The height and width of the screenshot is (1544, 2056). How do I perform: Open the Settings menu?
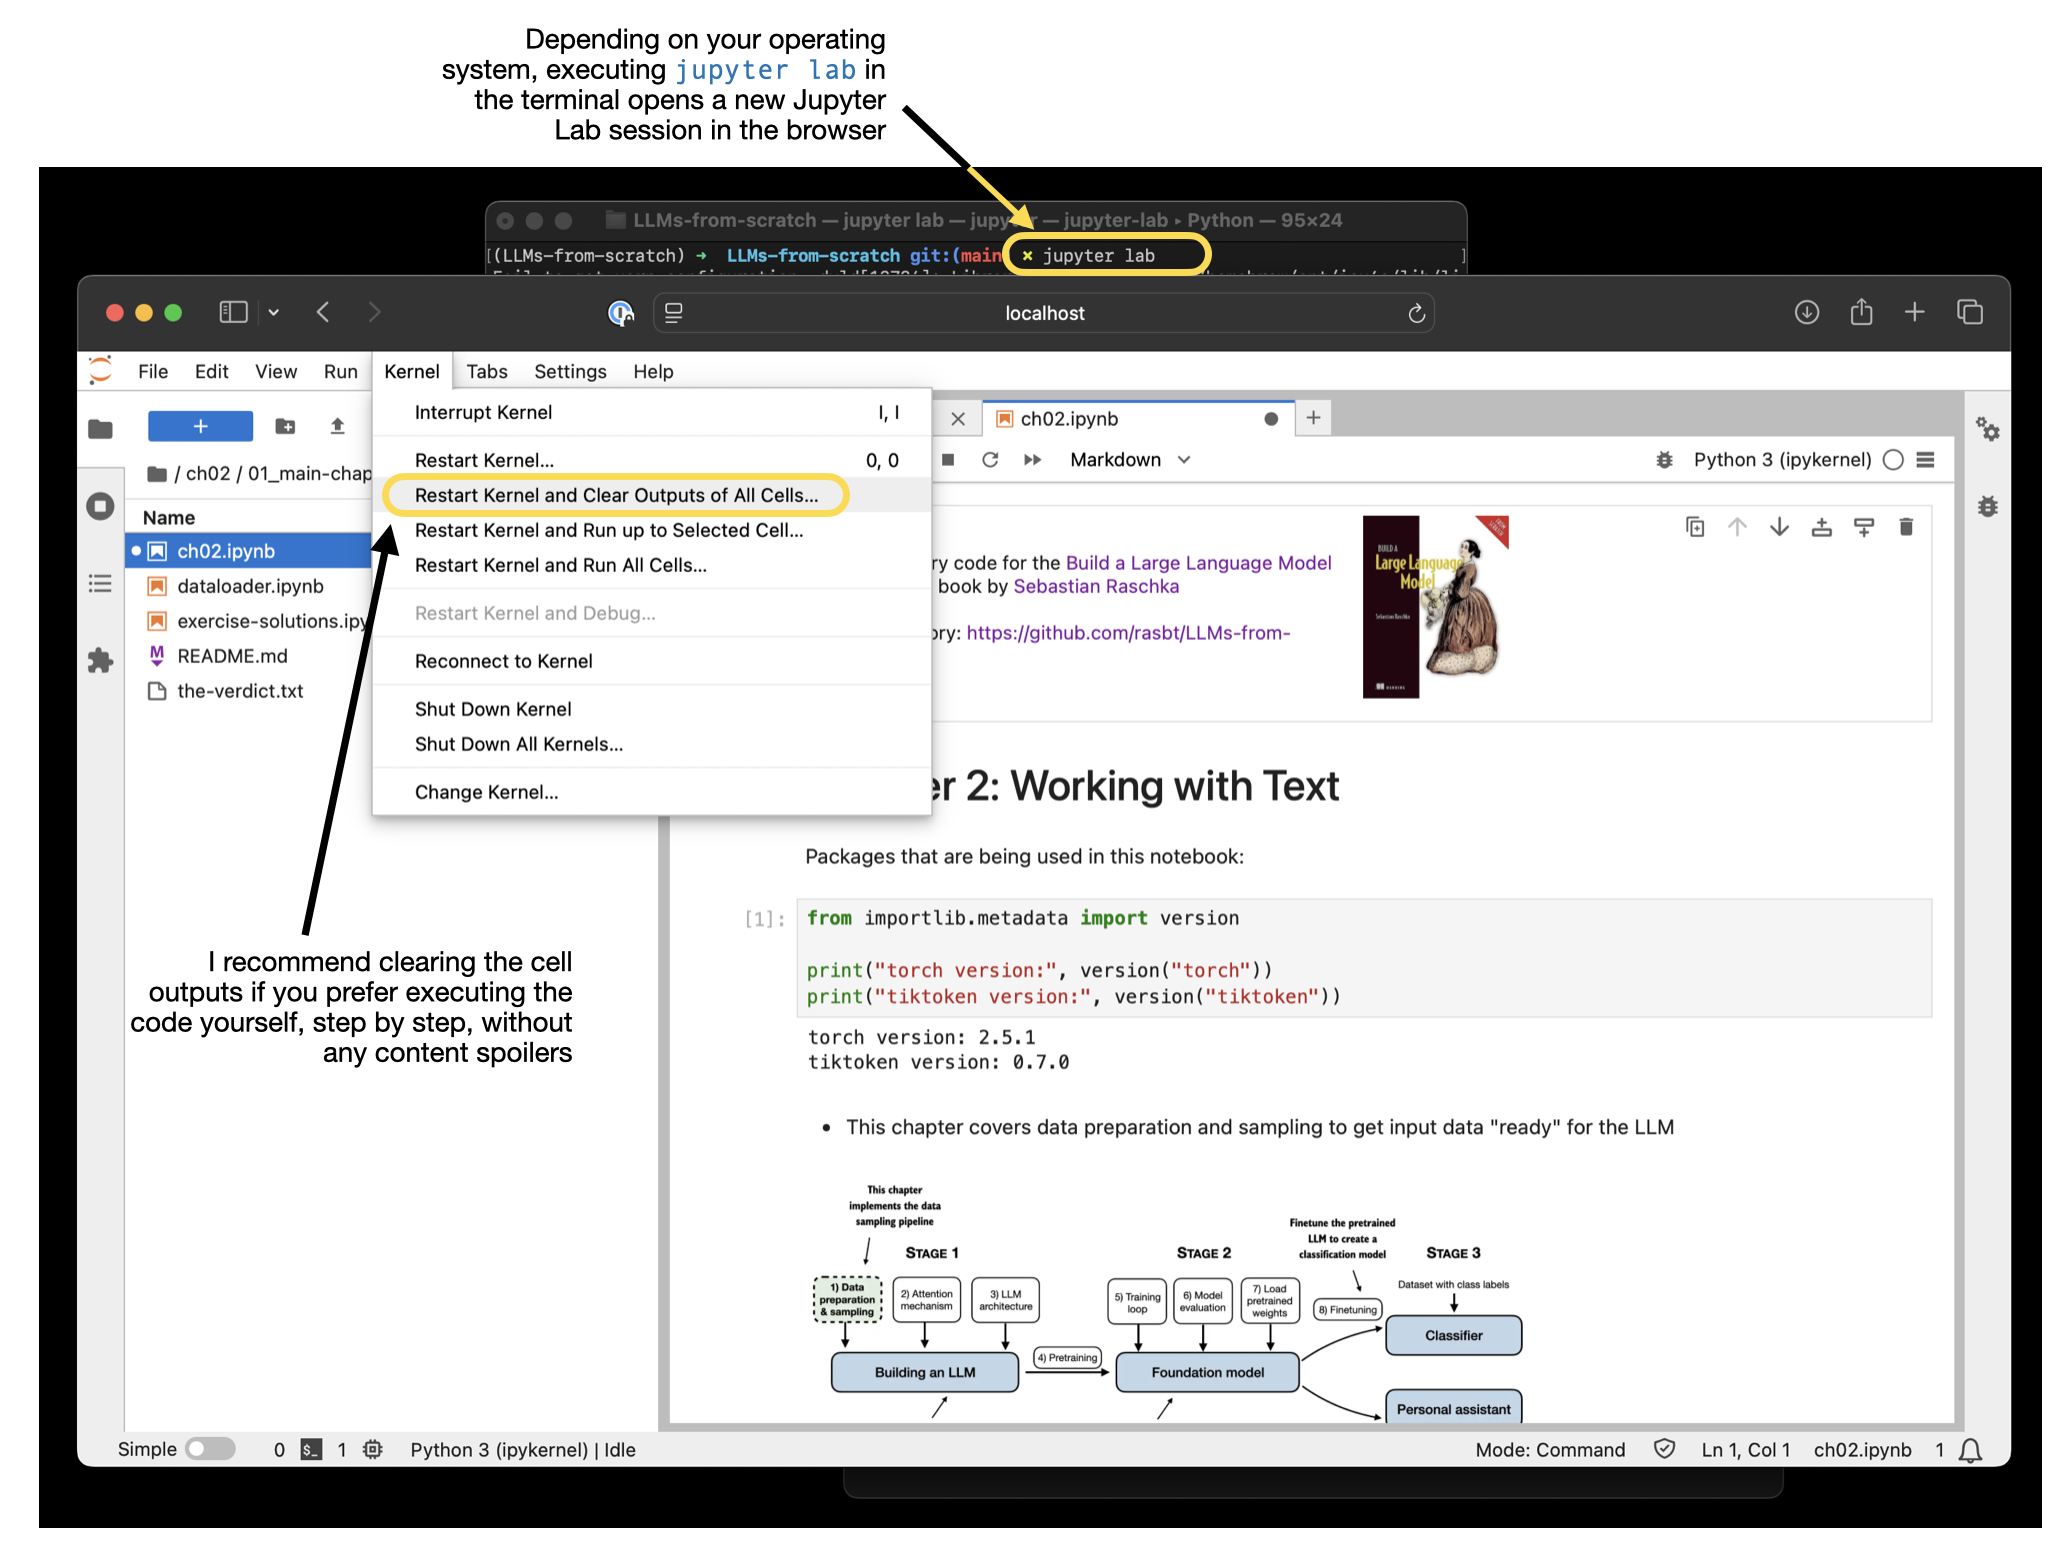point(570,371)
